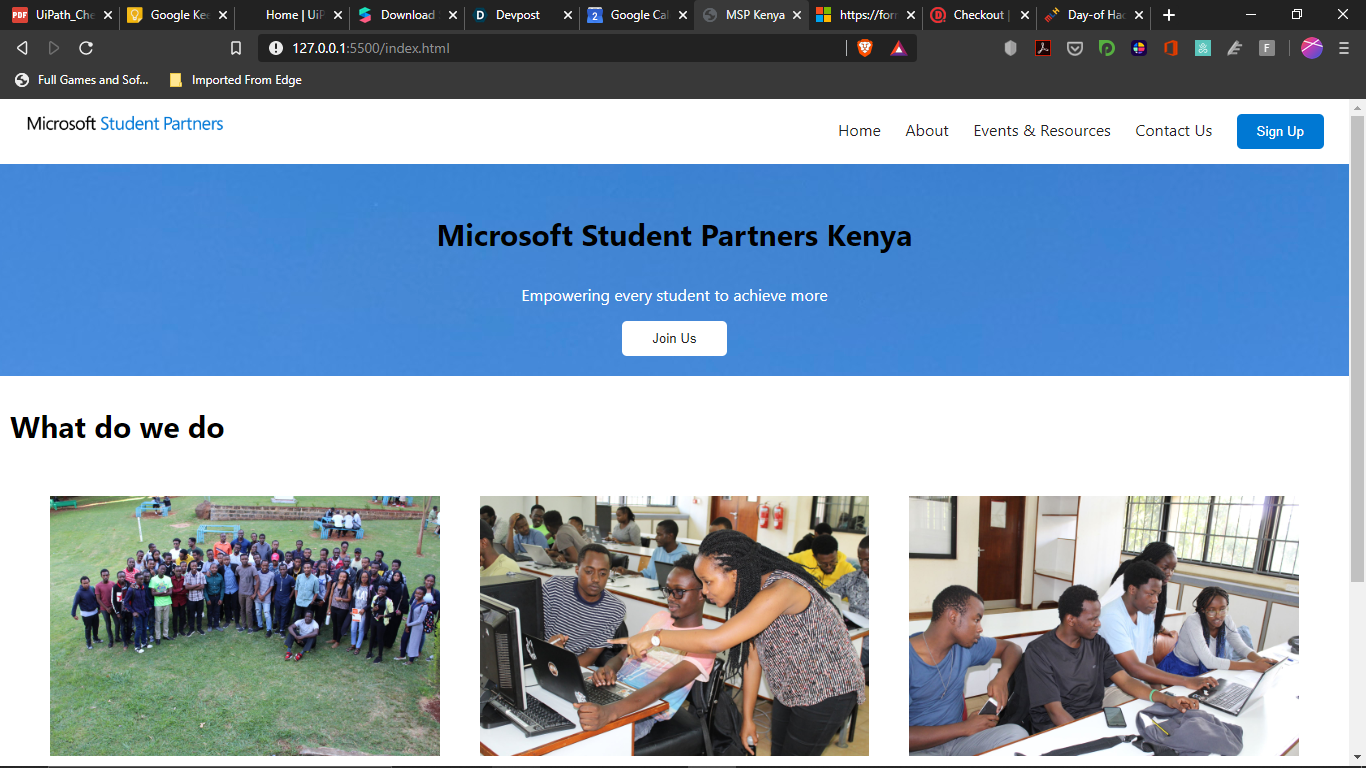
Task: Click the teal square extension icon
Action: point(1203,48)
